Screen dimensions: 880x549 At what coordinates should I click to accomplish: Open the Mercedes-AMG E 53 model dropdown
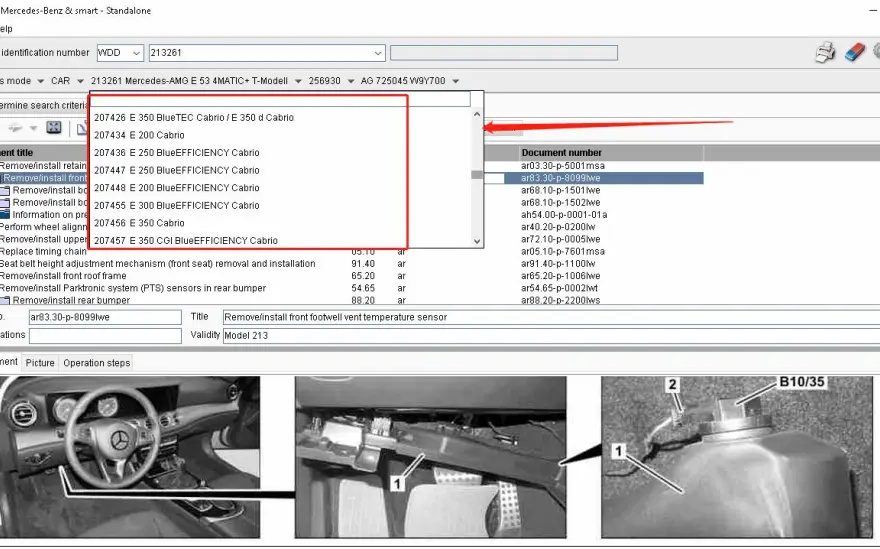click(298, 81)
